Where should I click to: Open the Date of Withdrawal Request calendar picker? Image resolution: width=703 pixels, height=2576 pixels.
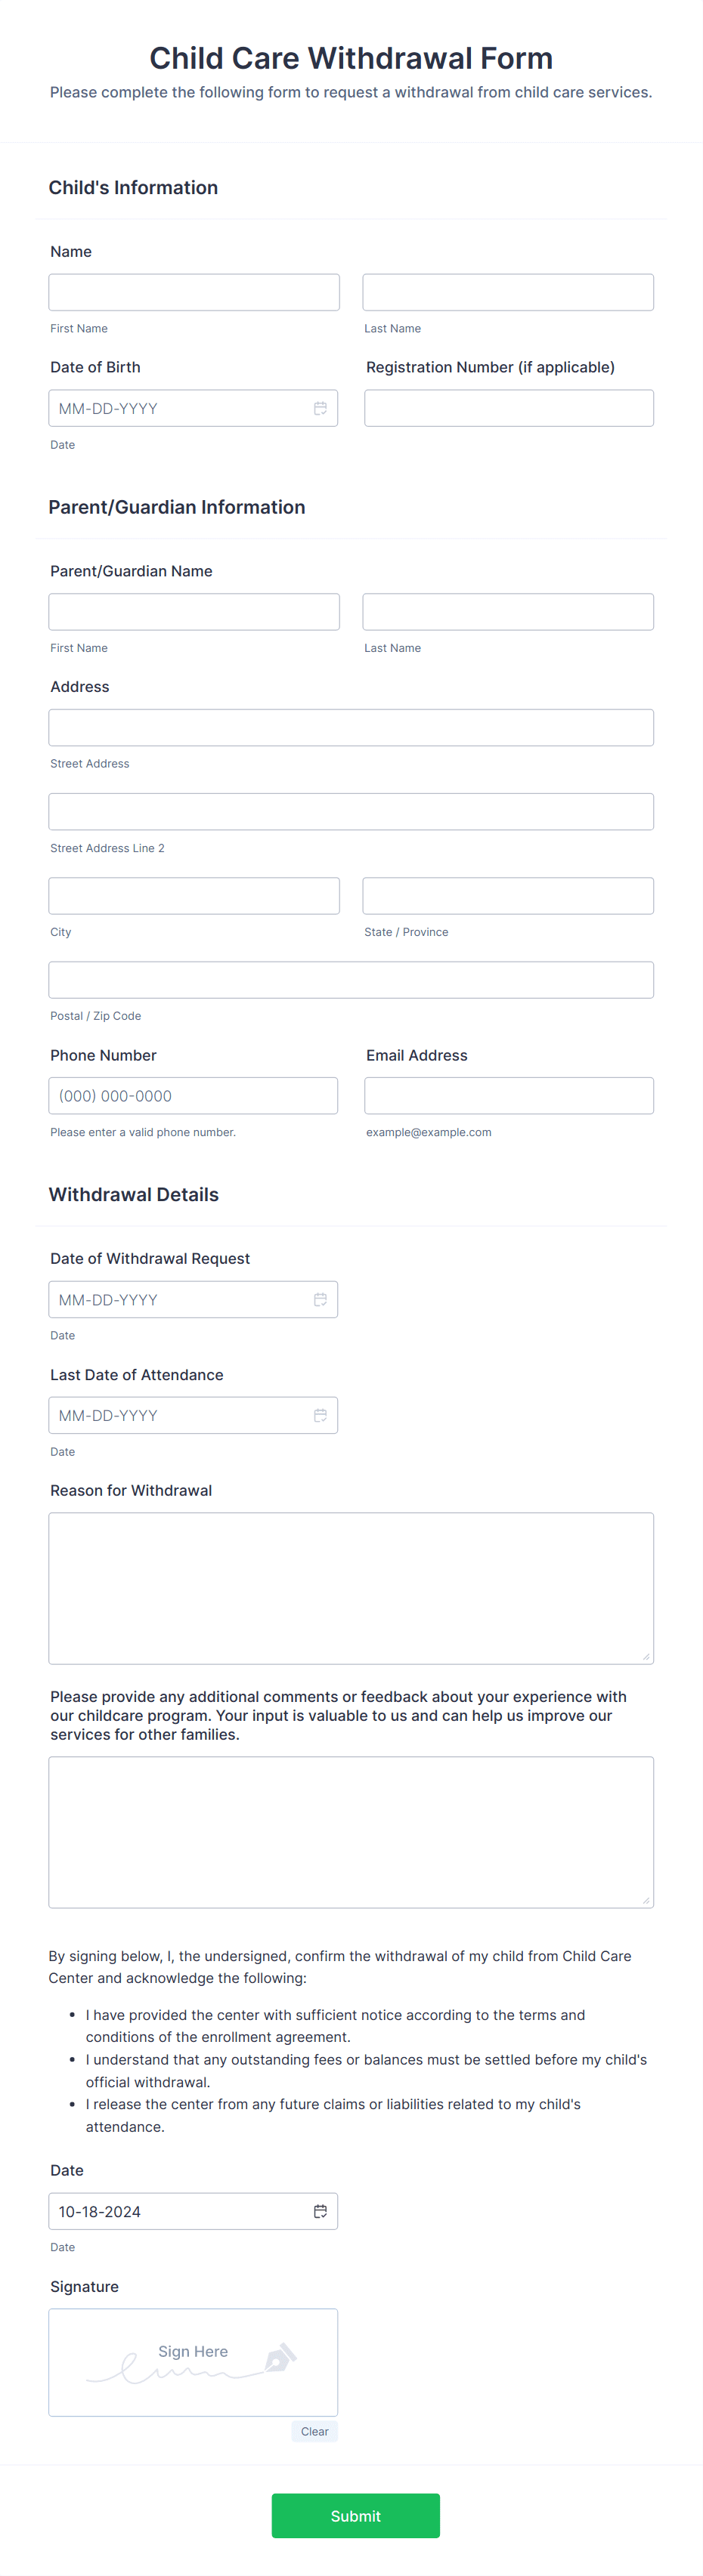coord(320,1299)
